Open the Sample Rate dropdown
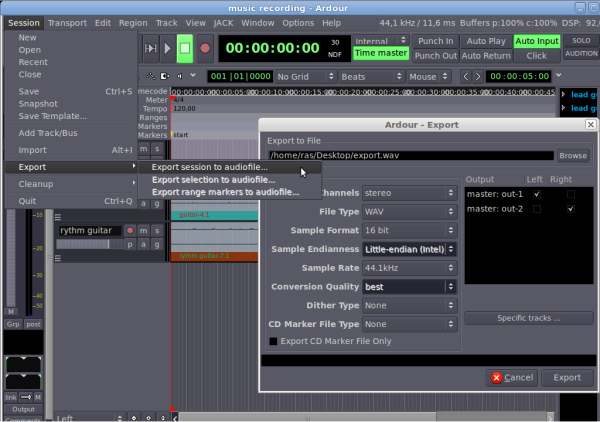 (409, 268)
